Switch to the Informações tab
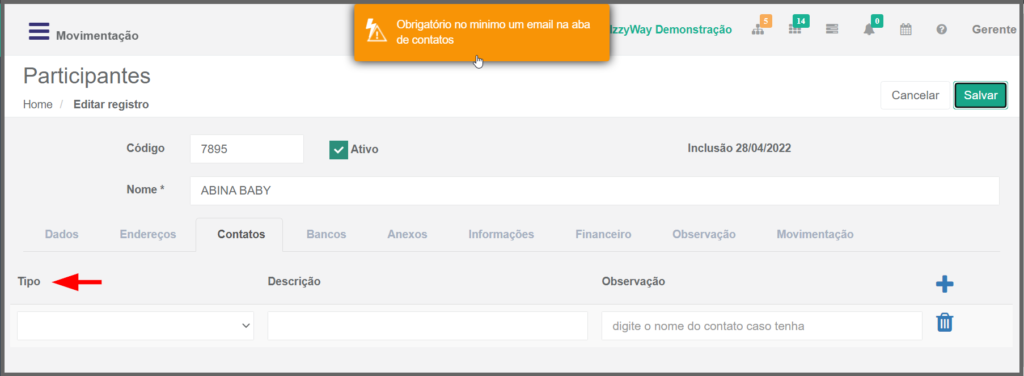Viewport: 1024px width, 376px height. (x=501, y=234)
